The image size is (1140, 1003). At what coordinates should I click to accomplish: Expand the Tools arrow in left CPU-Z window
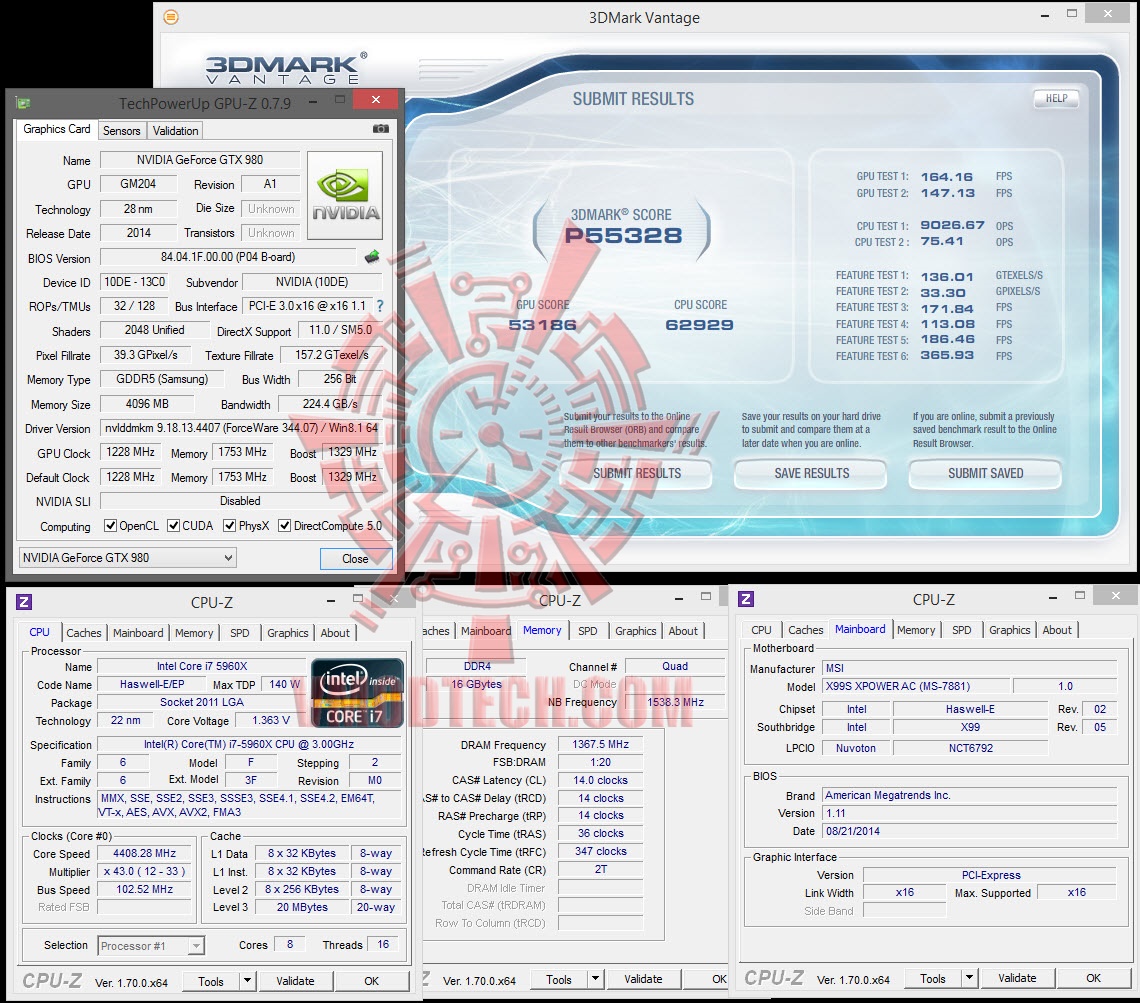pos(247,980)
